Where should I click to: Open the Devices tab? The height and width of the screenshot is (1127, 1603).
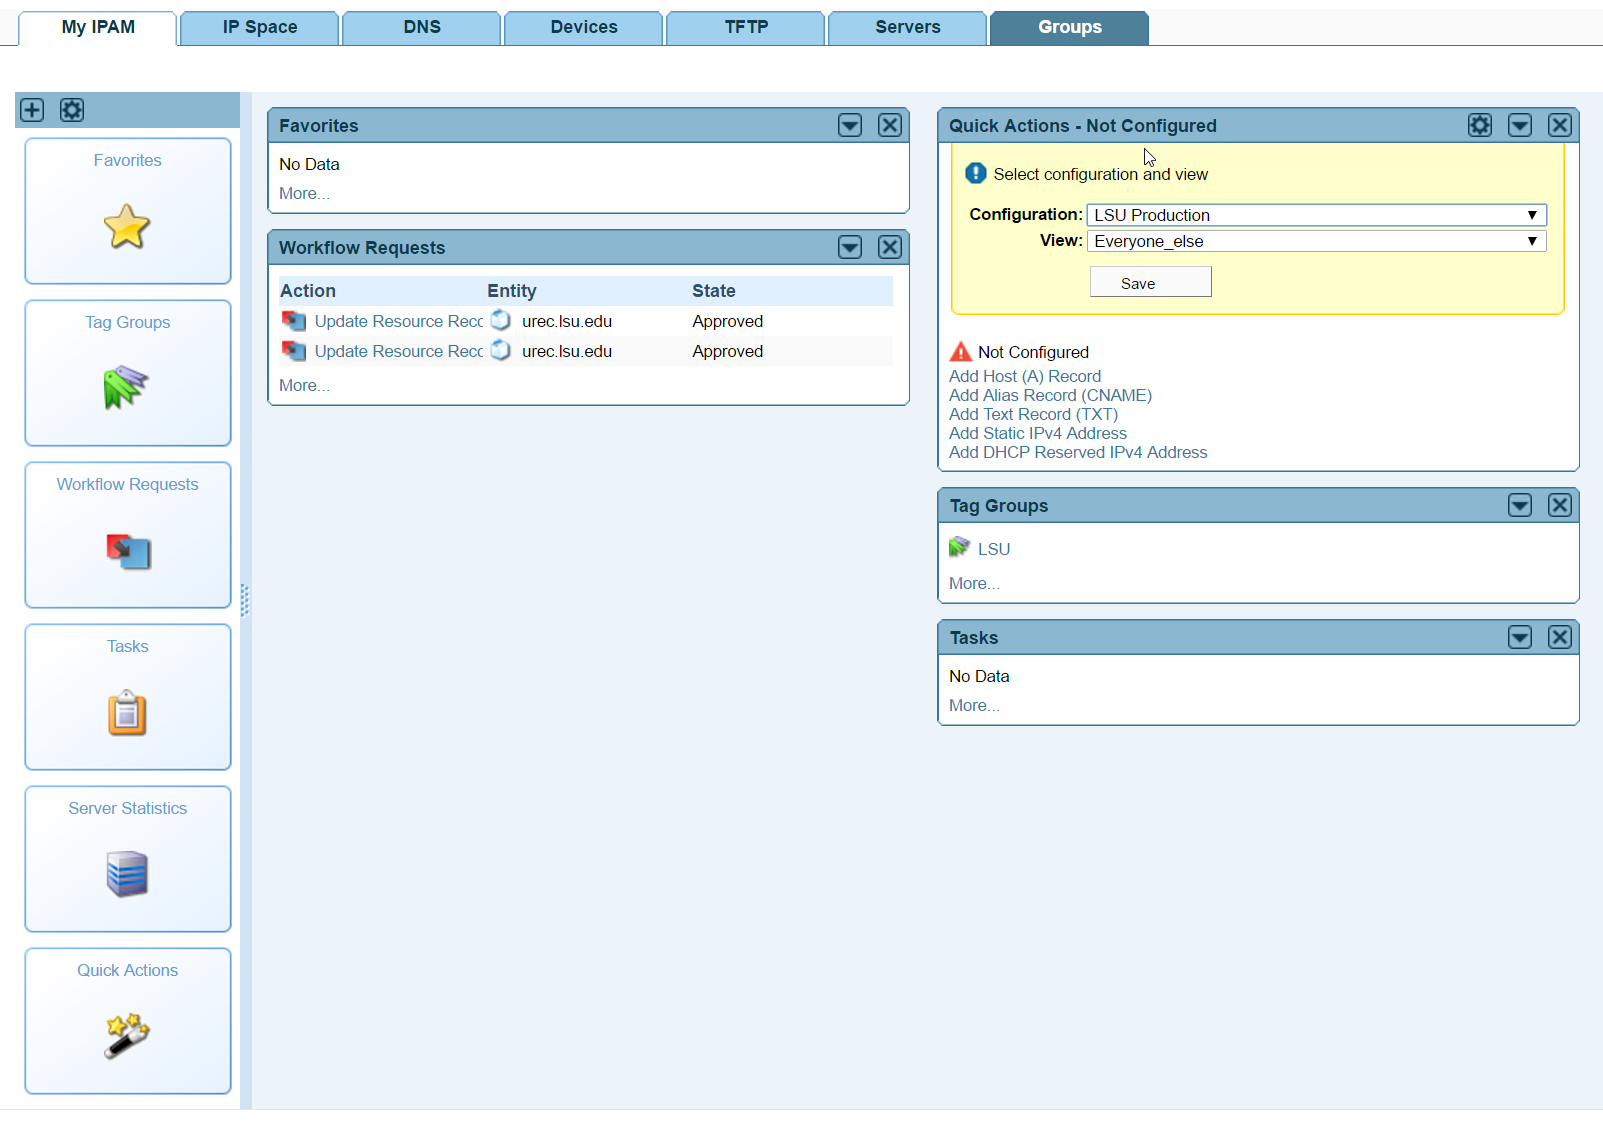584,28
